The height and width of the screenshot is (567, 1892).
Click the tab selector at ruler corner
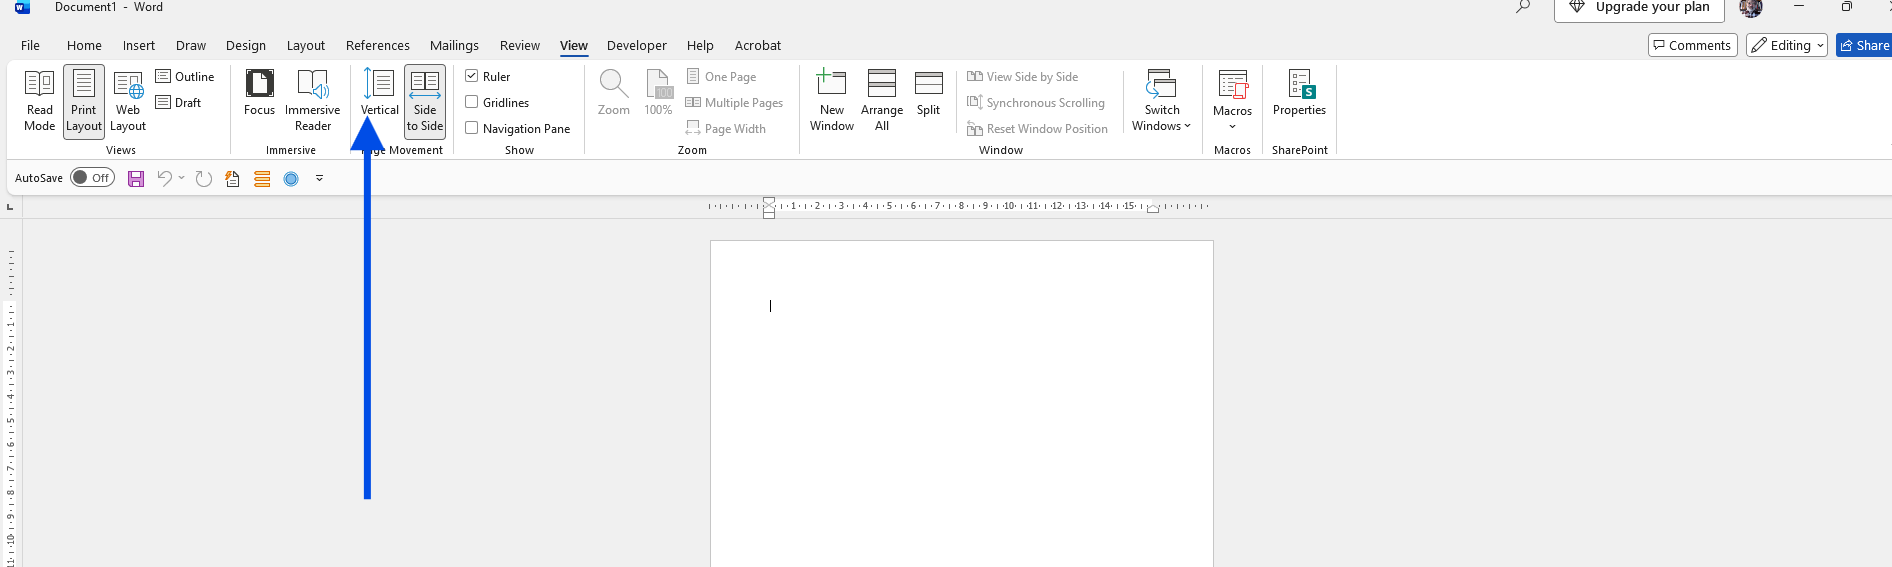10,207
